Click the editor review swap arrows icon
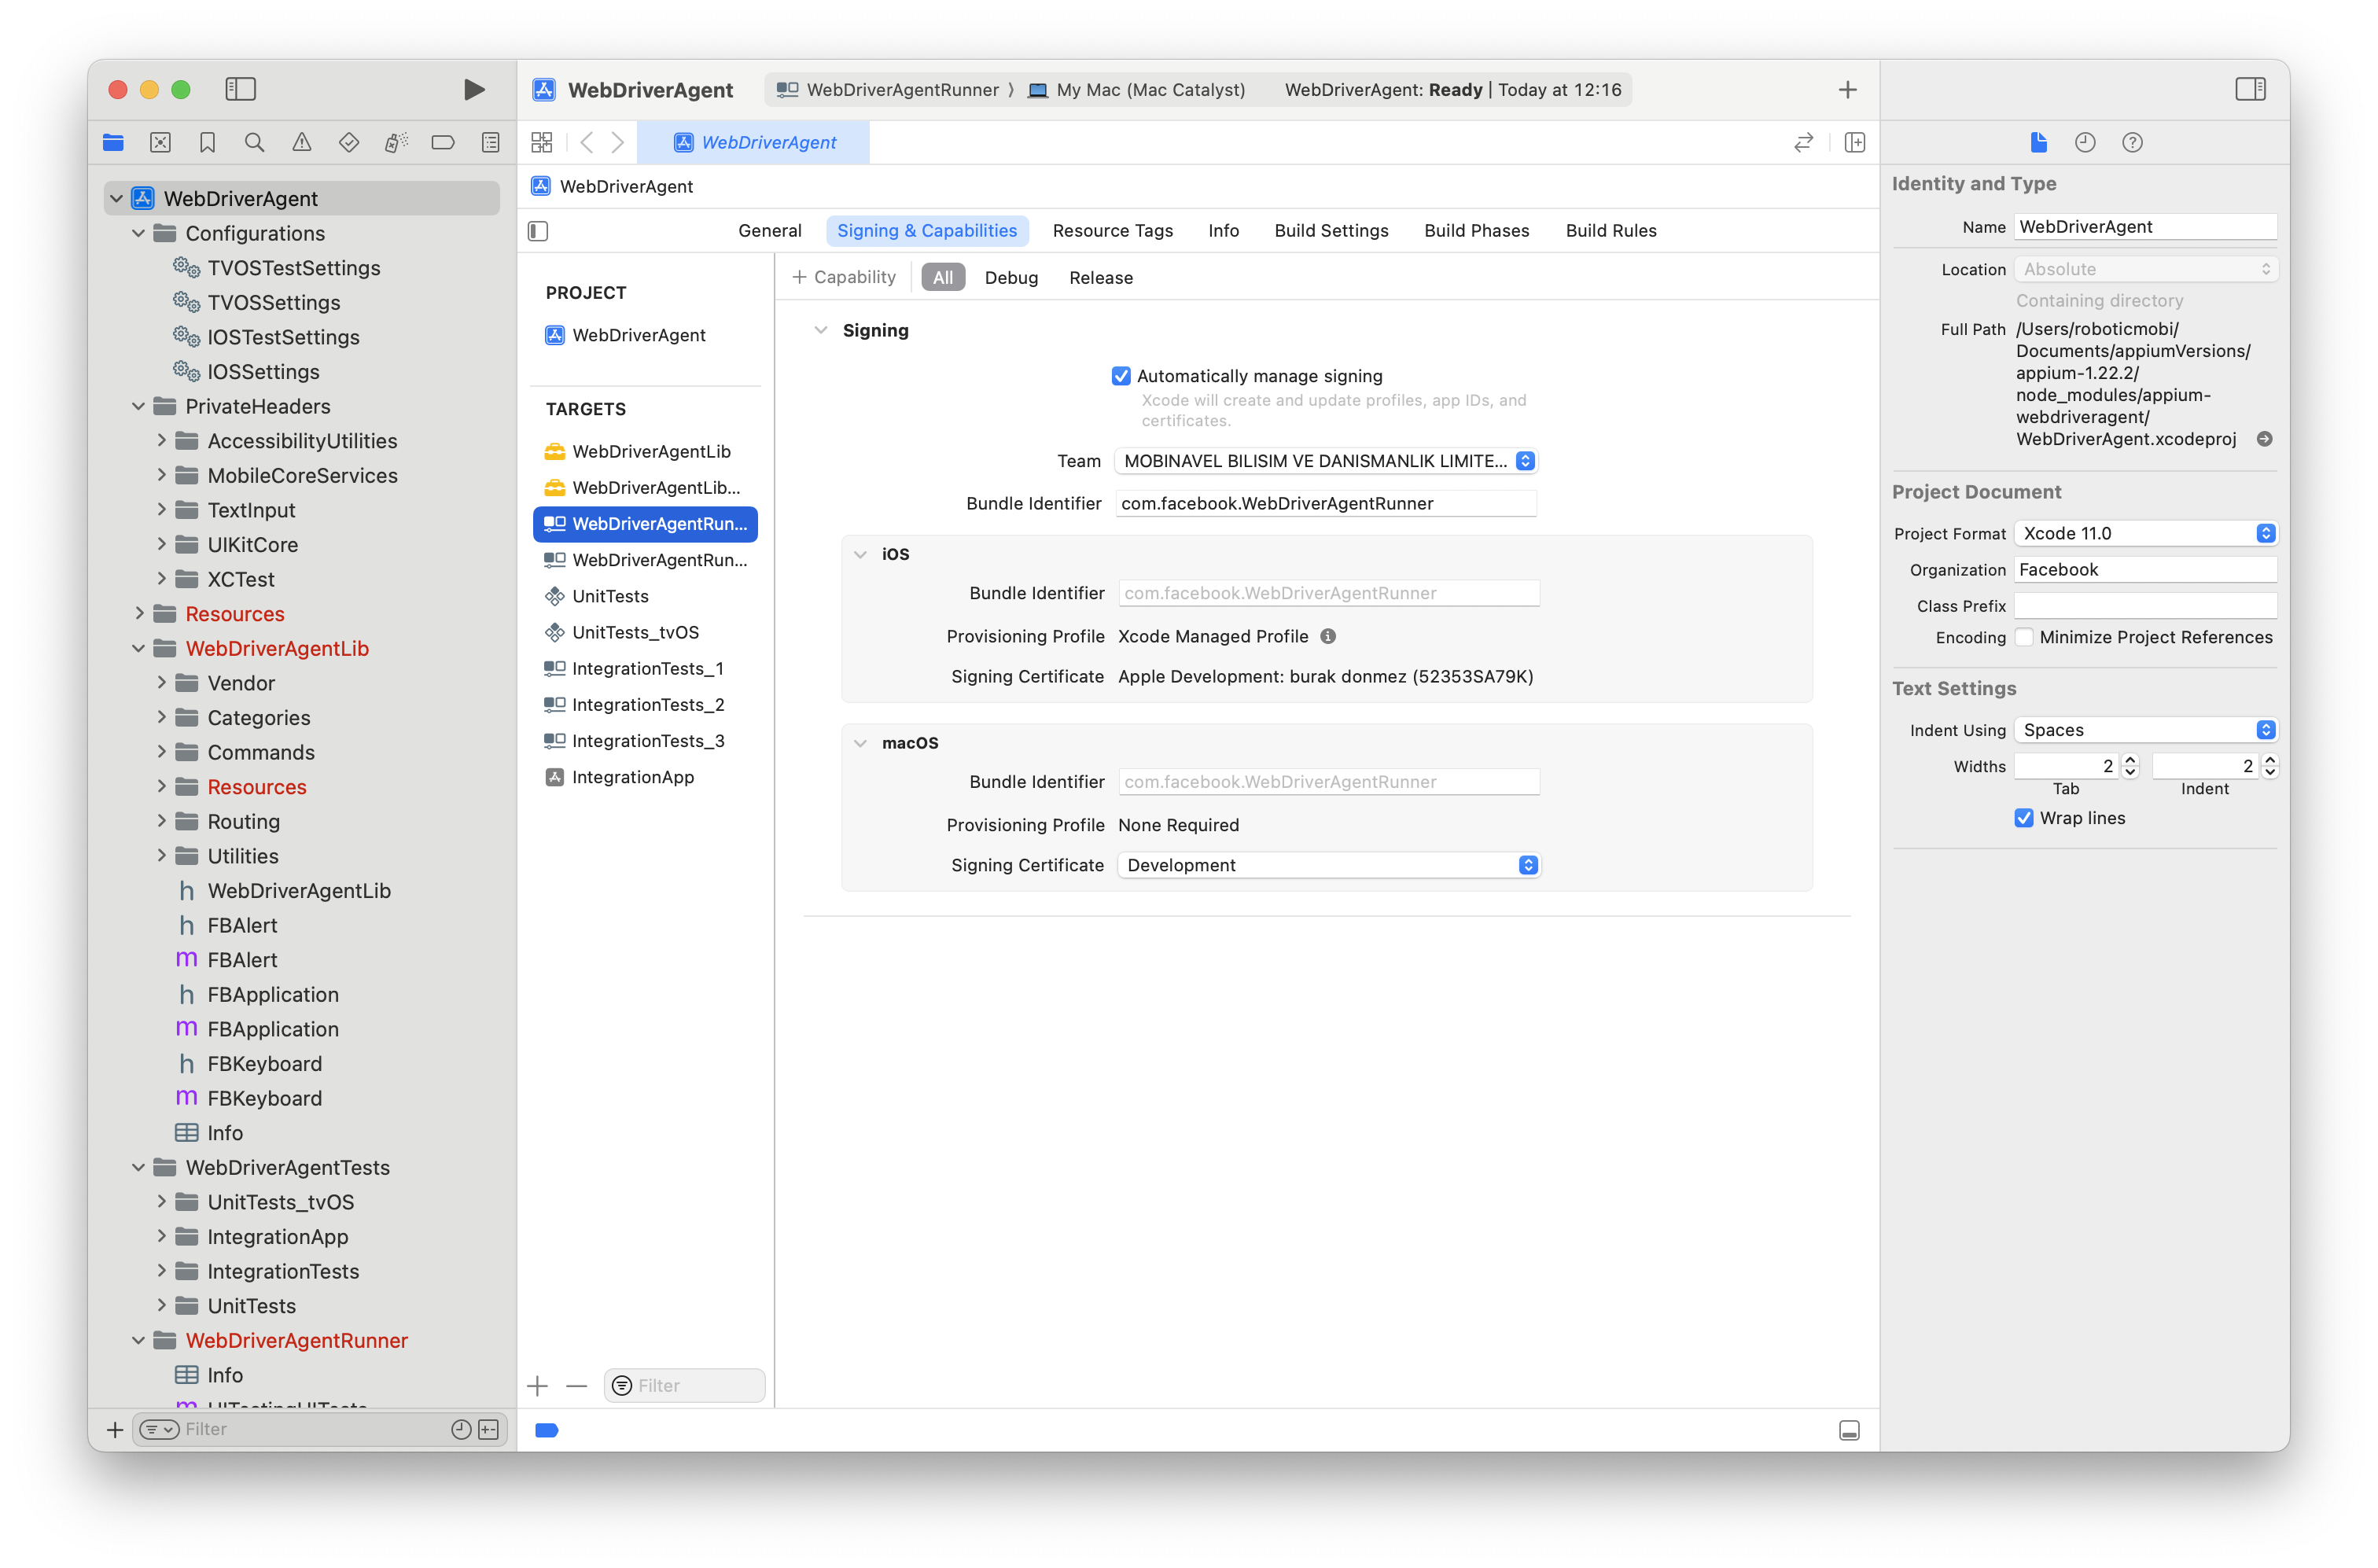 [x=1803, y=143]
